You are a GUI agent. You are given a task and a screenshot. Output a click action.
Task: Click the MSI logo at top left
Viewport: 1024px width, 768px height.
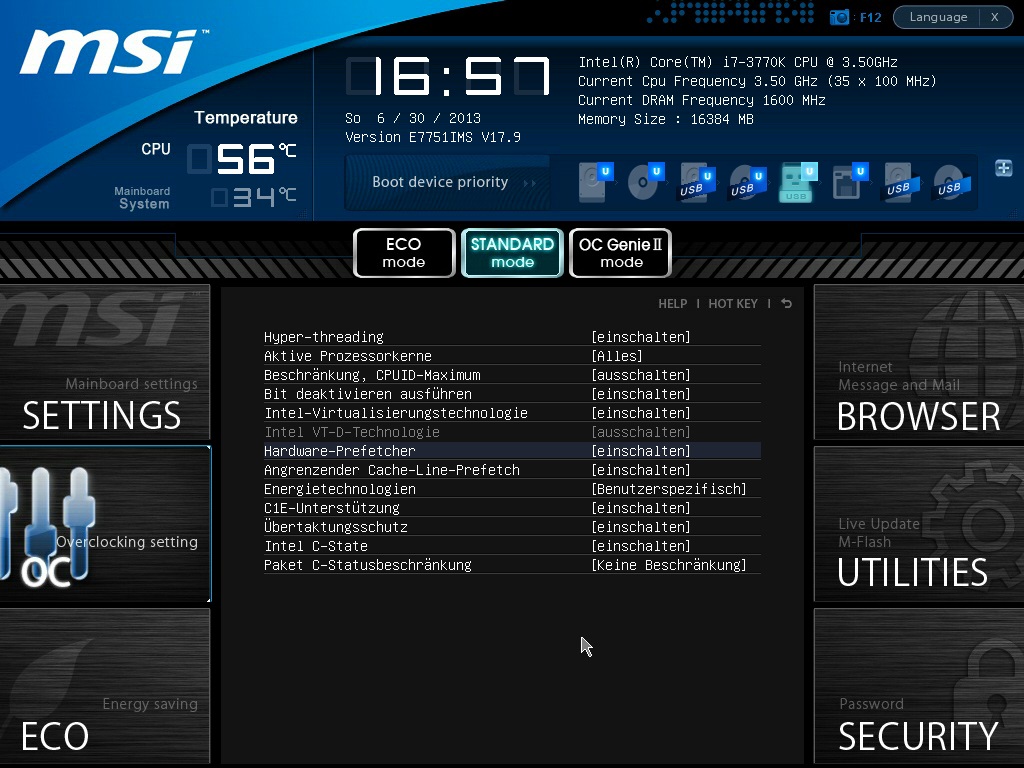click(112, 51)
